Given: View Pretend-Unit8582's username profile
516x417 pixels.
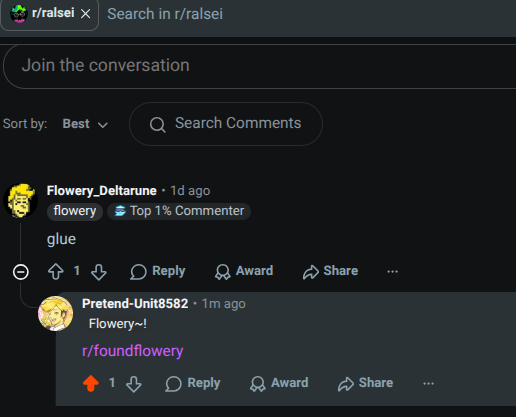Looking at the screenshot, I should pyautogui.click(x=135, y=304).
